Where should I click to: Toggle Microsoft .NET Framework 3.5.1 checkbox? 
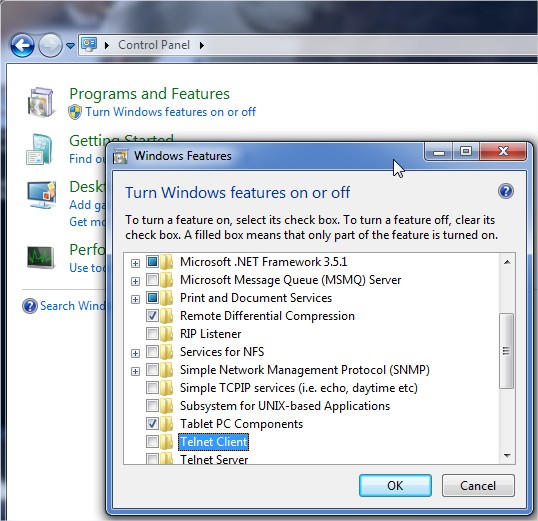(x=152, y=262)
